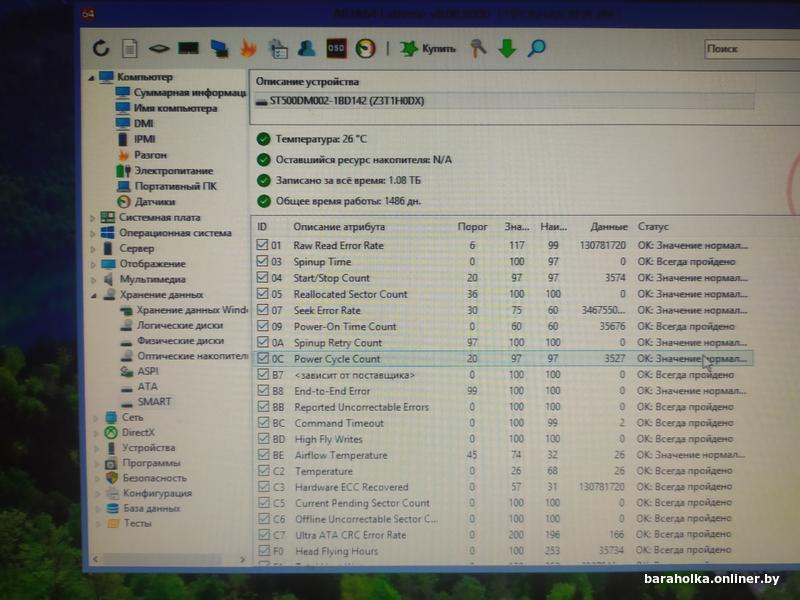Viewport: 800px width, 600px height.
Task: Click the tree horizontal scrollbar right arrow
Action: 242,560
